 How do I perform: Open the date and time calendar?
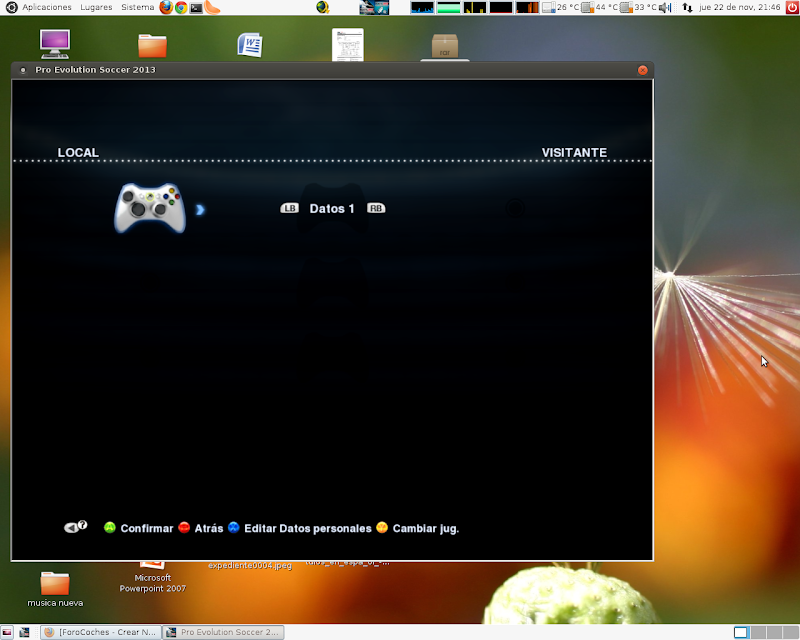(739, 7)
